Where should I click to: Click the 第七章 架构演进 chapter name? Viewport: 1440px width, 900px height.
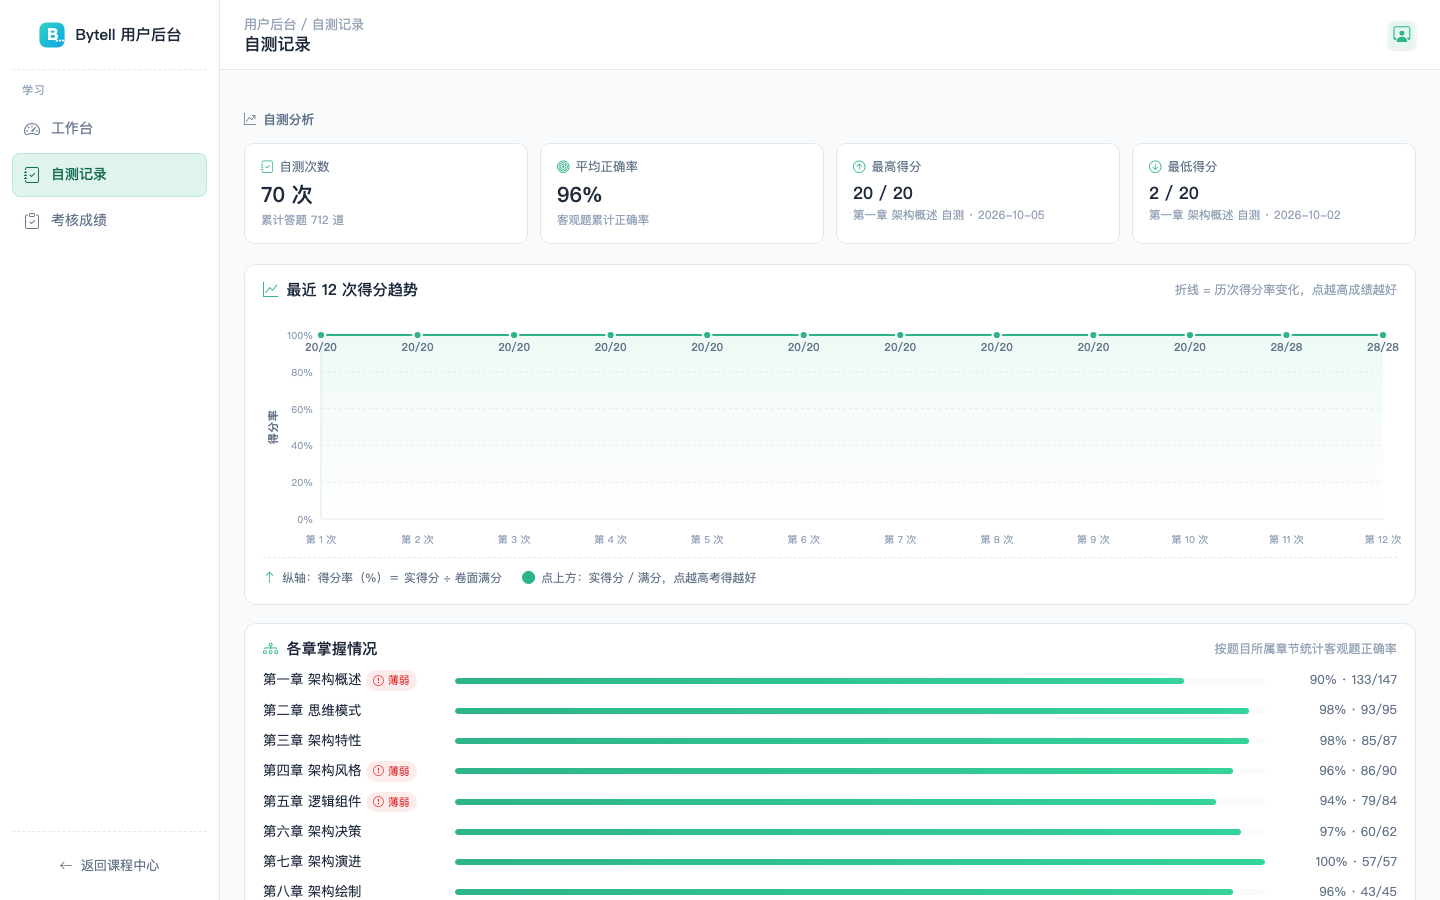(x=312, y=862)
